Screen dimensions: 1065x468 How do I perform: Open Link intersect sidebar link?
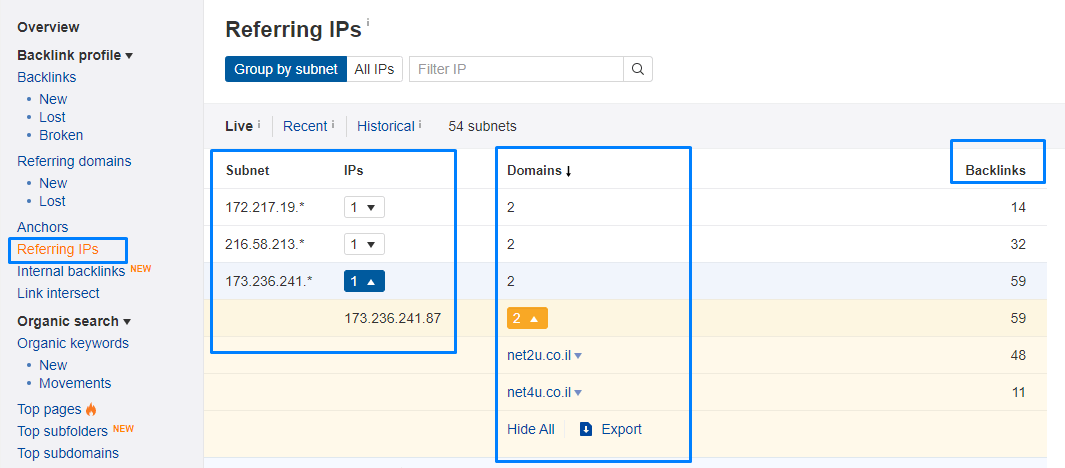tap(58, 293)
